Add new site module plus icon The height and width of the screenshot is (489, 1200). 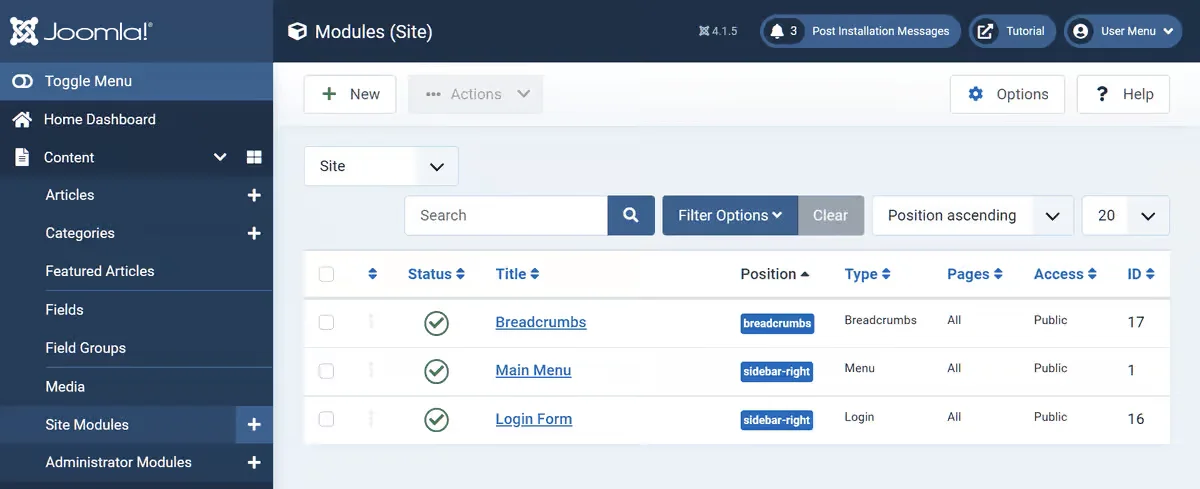254,424
